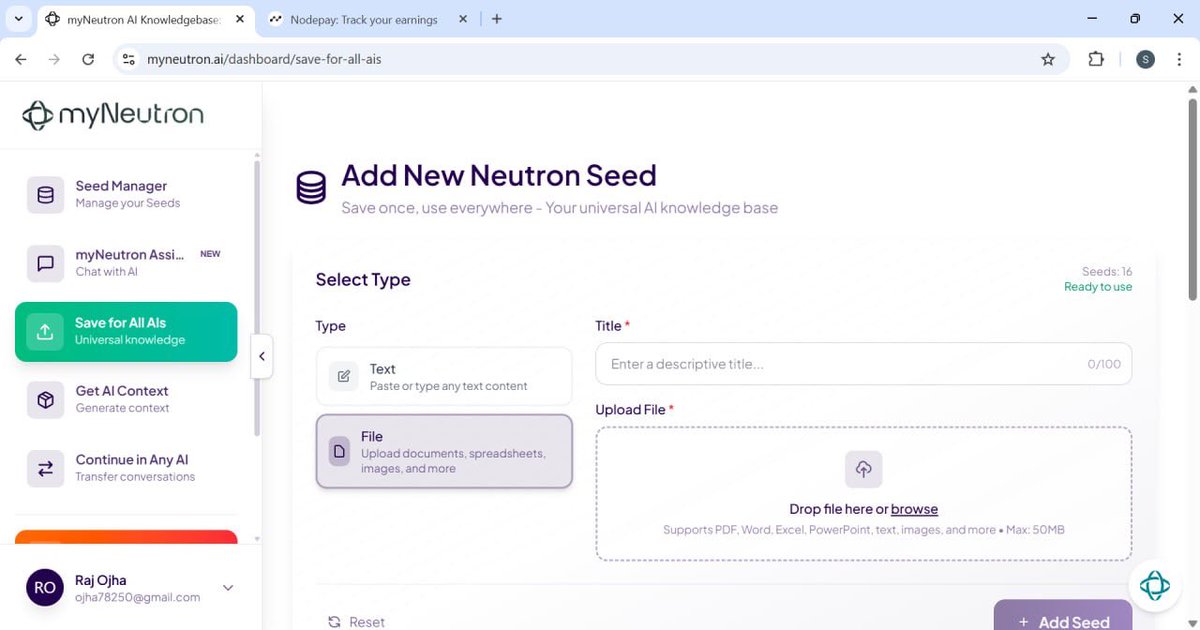Click the pencil edit icon on Text card
Viewport: 1200px width, 630px height.
click(x=344, y=376)
